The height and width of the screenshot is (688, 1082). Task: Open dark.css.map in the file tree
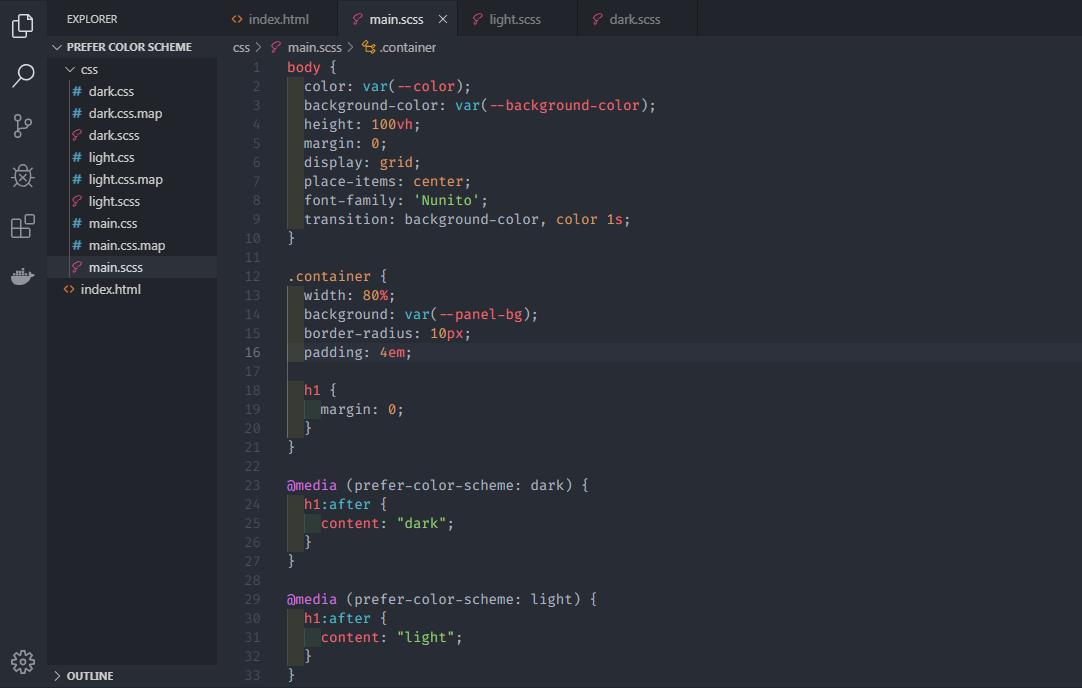pos(132,113)
